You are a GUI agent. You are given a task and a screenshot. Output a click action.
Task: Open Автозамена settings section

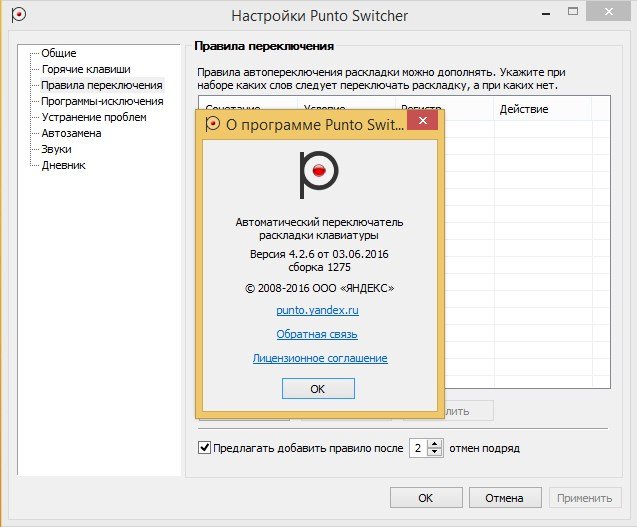point(71,133)
